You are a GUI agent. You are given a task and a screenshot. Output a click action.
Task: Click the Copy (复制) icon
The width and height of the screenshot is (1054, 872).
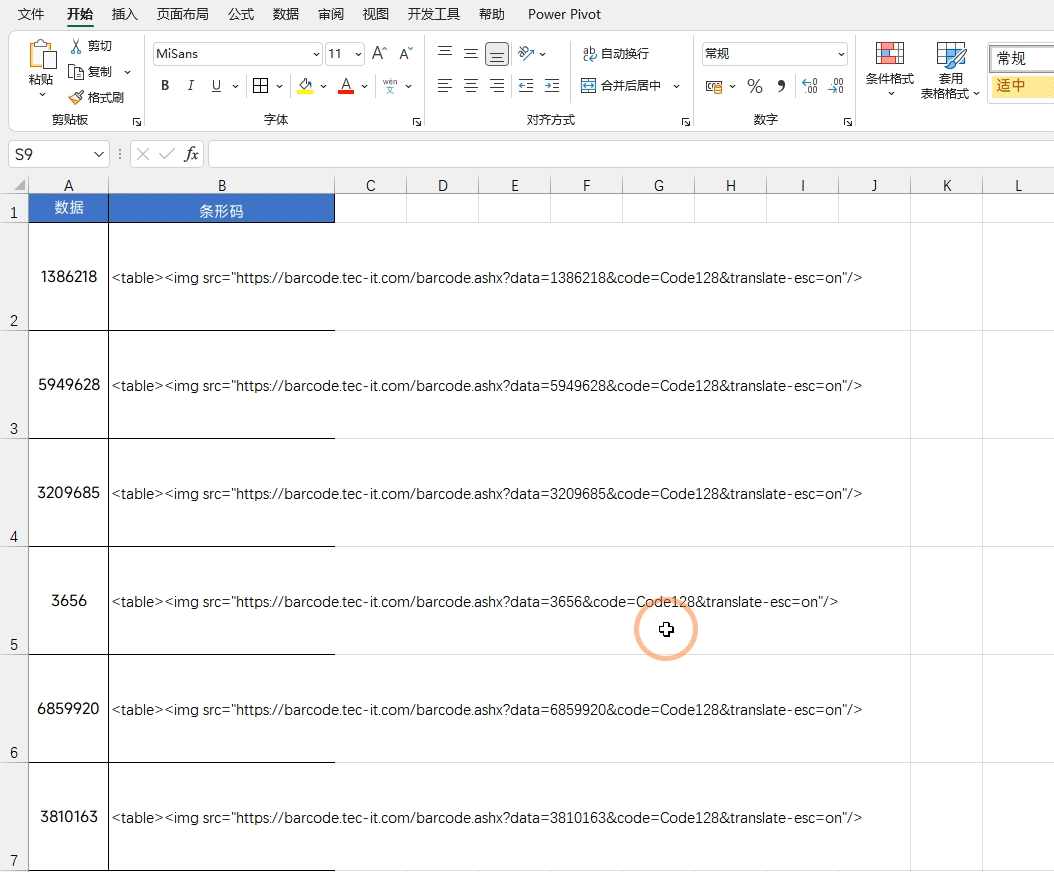[76, 71]
